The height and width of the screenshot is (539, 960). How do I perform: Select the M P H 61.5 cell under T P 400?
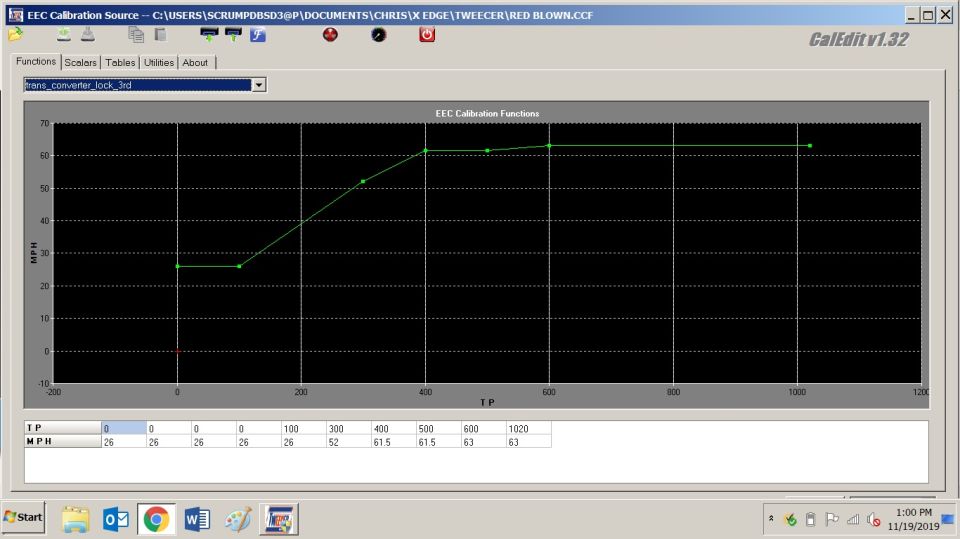click(394, 442)
